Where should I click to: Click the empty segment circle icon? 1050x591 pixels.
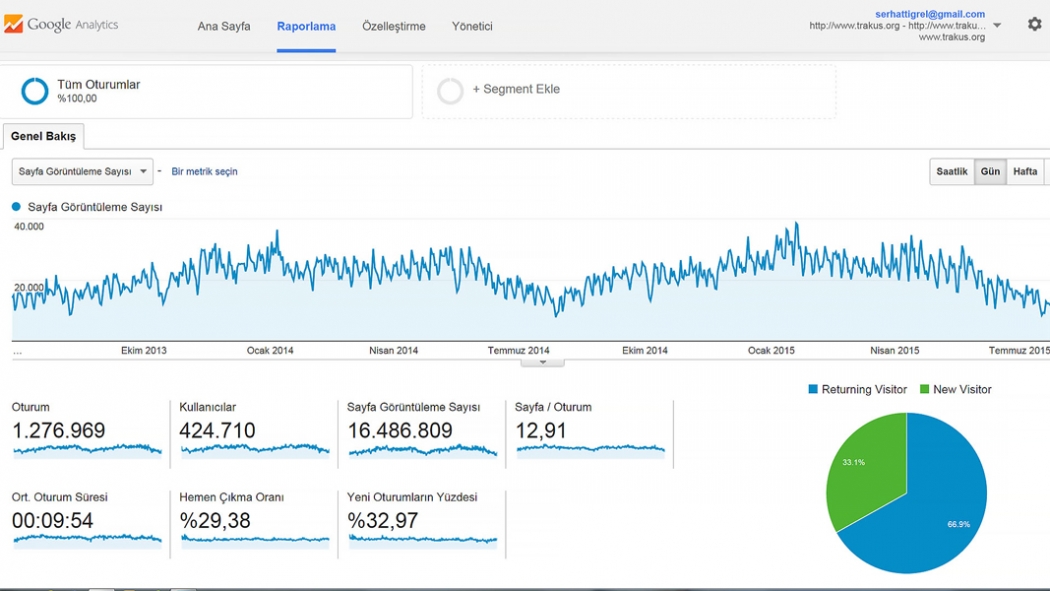click(x=450, y=91)
